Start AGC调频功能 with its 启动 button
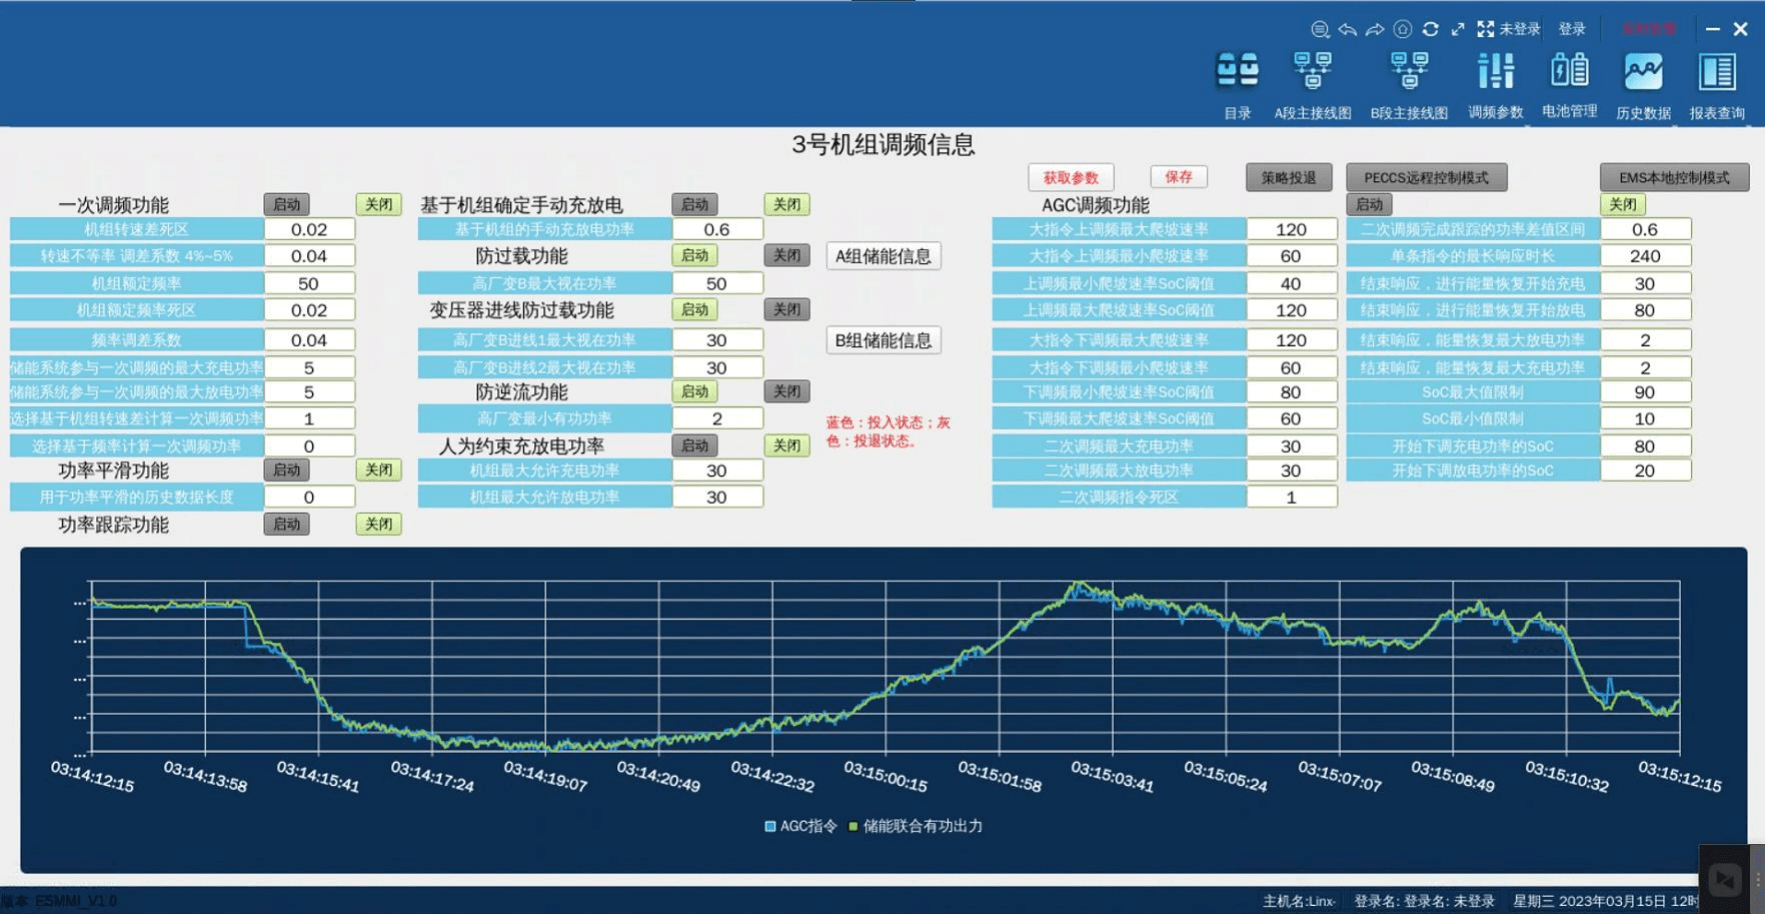 1369,204
